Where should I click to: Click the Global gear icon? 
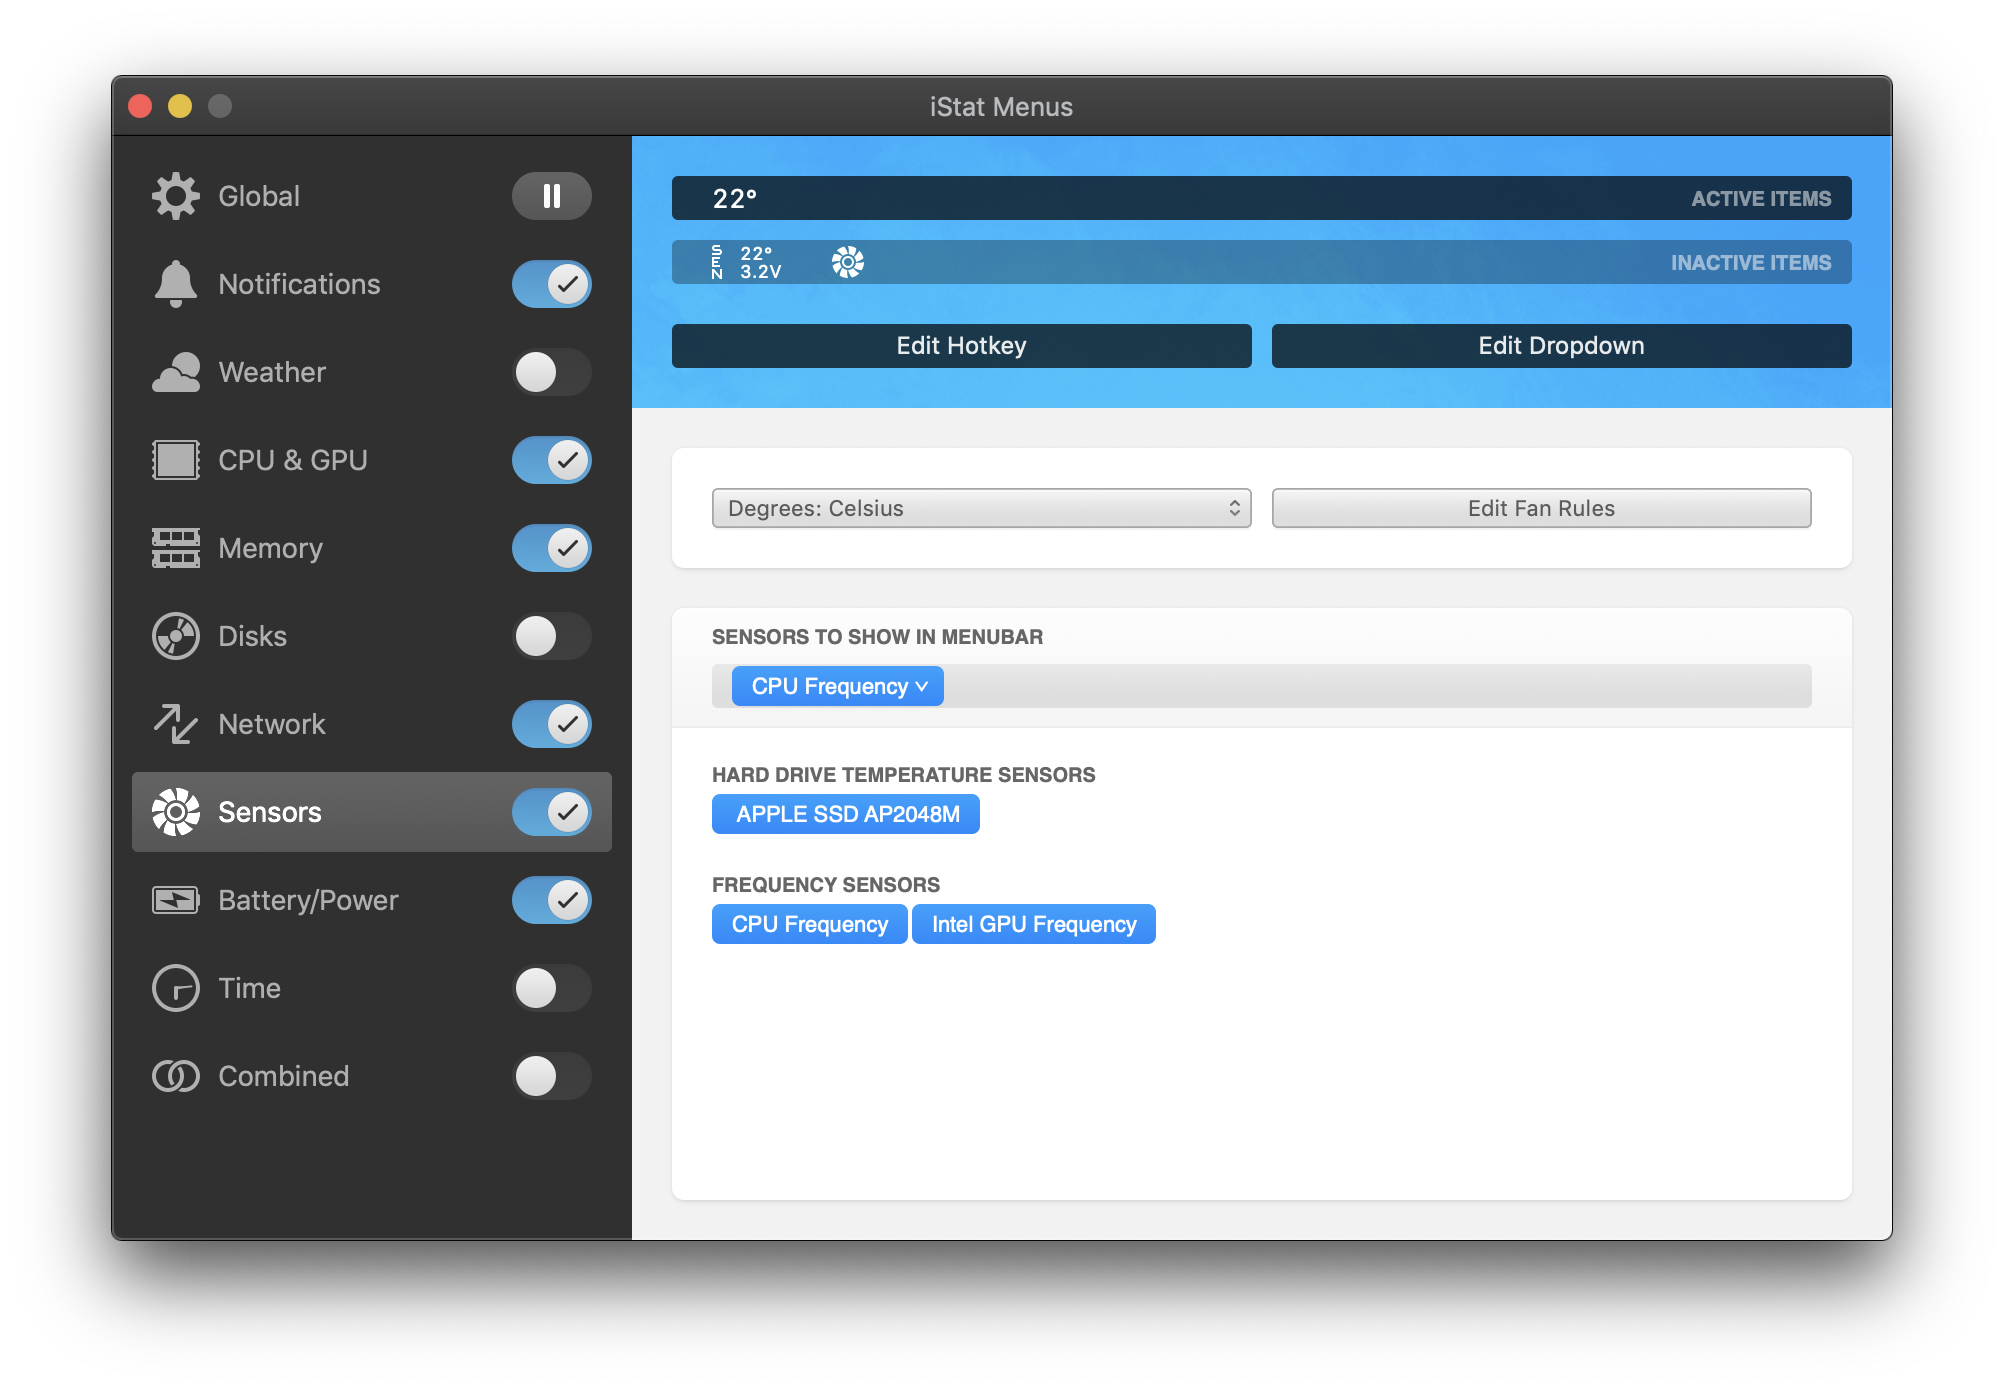(x=176, y=196)
